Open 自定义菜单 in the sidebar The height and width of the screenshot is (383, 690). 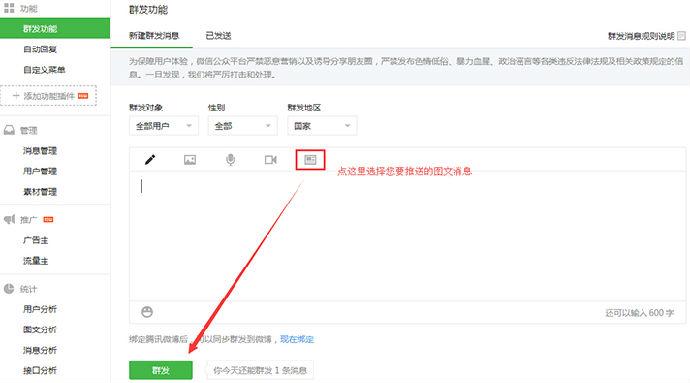click(44, 70)
